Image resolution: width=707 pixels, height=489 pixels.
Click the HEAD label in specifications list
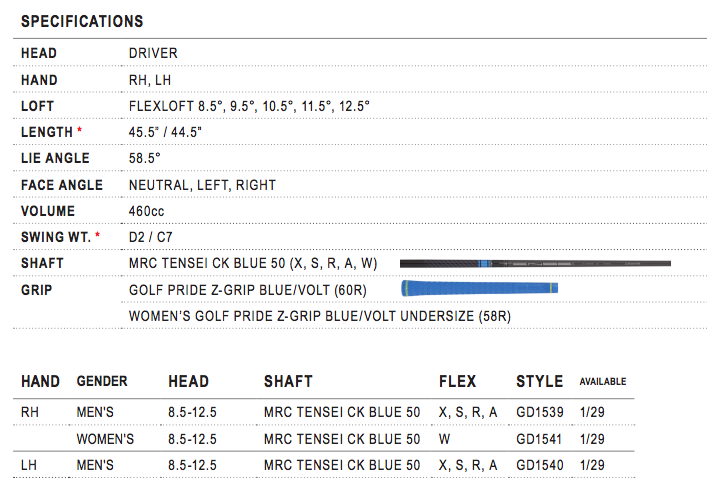click(39, 53)
